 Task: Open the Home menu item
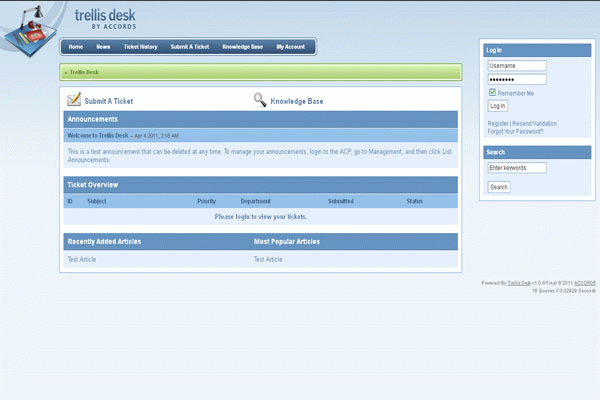click(76, 47)
